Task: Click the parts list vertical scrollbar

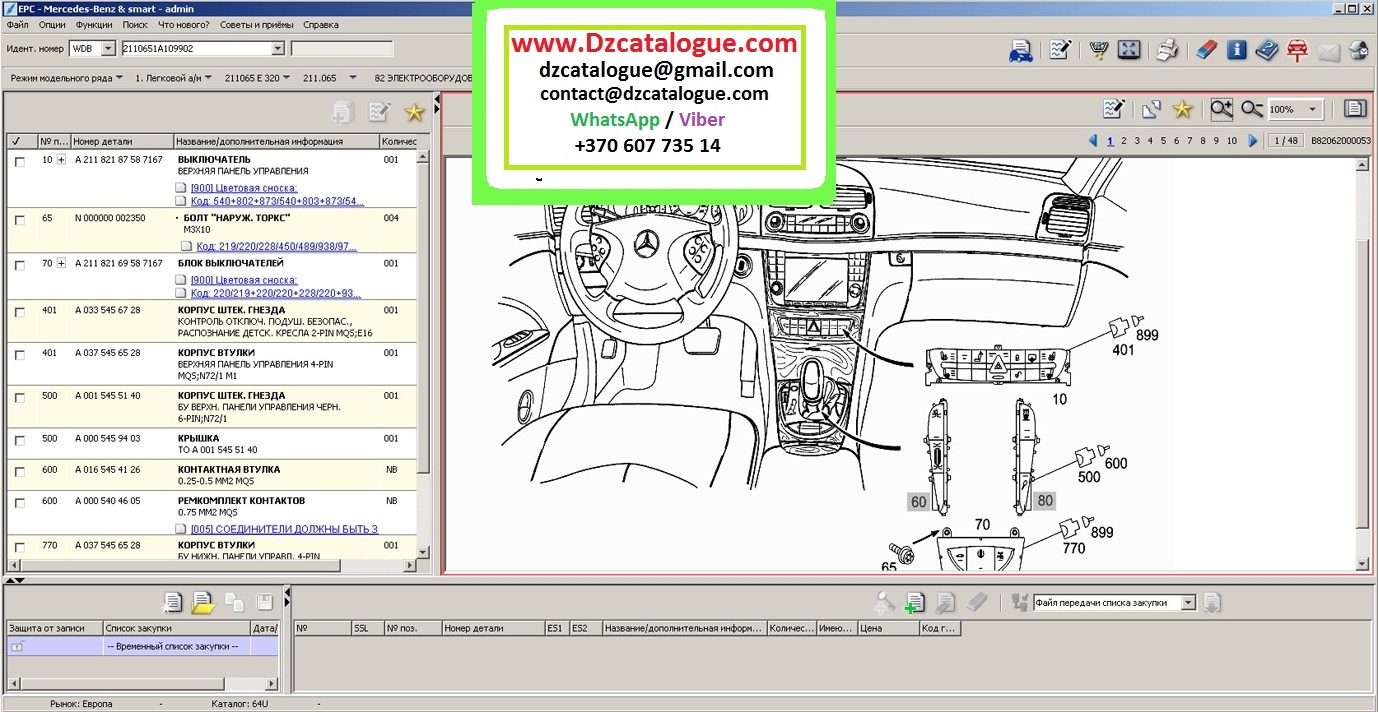Action: click(x=423, y=353)
